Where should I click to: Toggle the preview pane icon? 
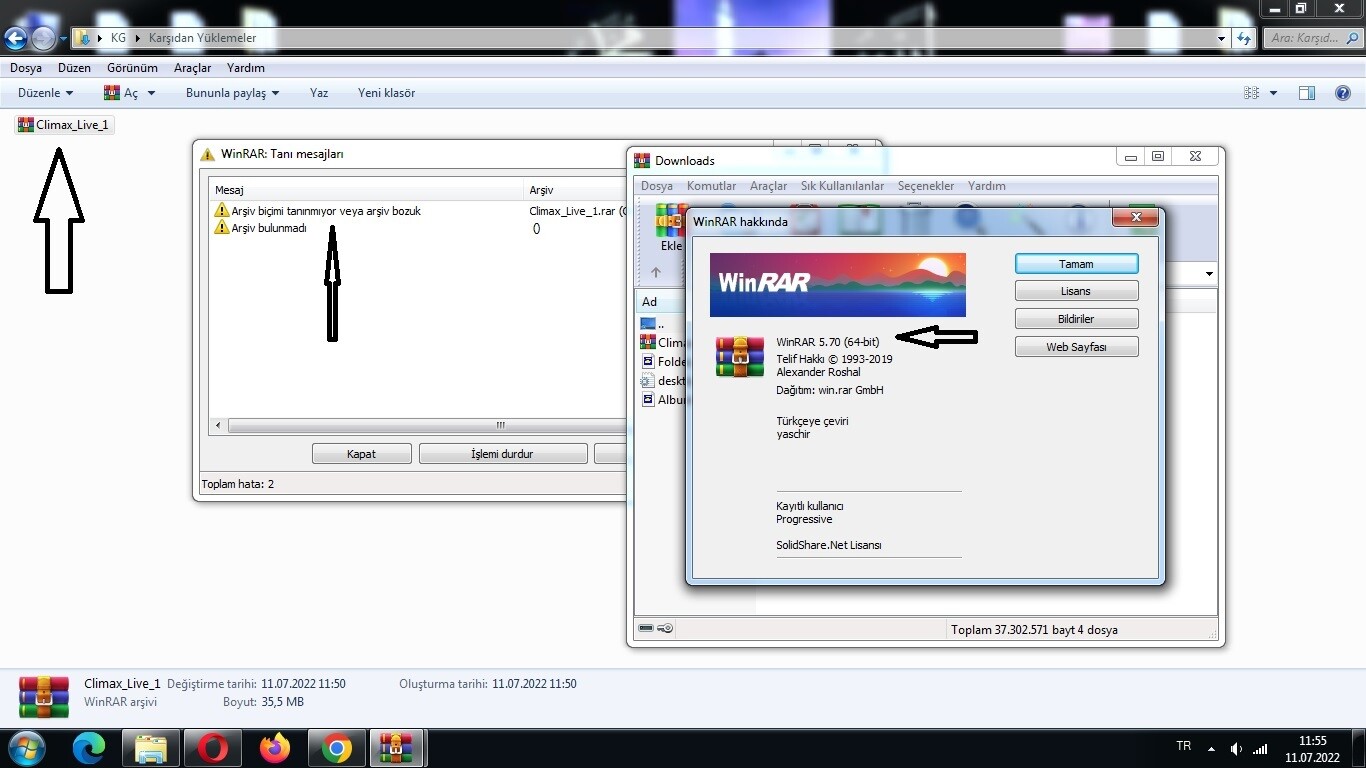(x=1307, y=93)
